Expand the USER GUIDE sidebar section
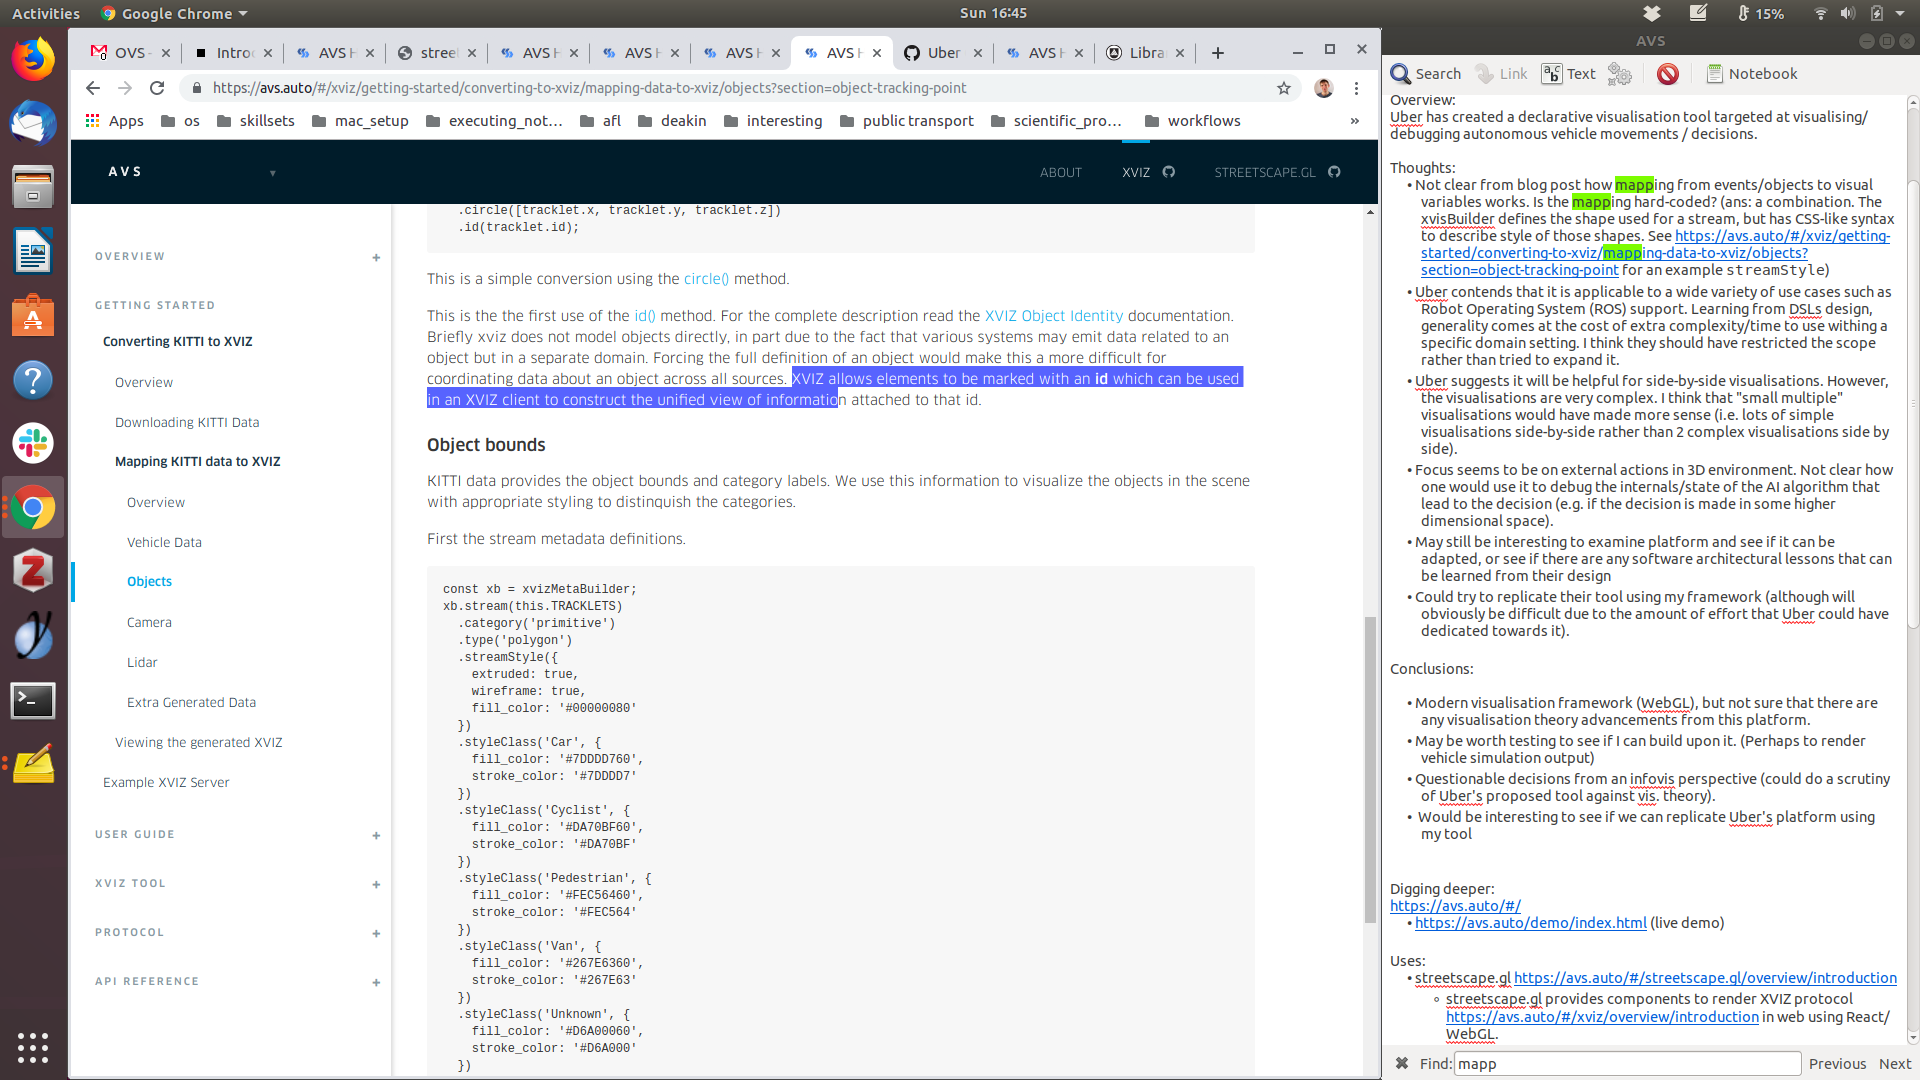This screenshot has height=1080, width=1920. tap(376, 835)
